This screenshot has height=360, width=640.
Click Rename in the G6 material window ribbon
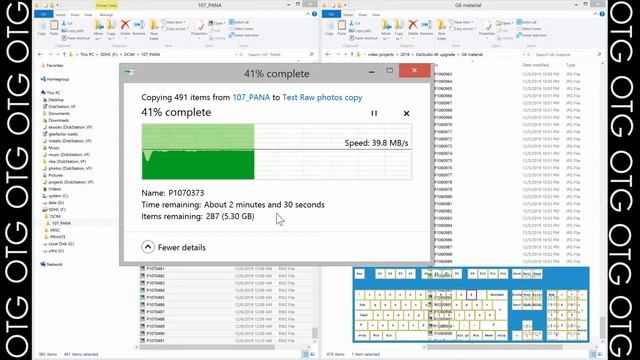pyautogui.click(x=427, y=27)
